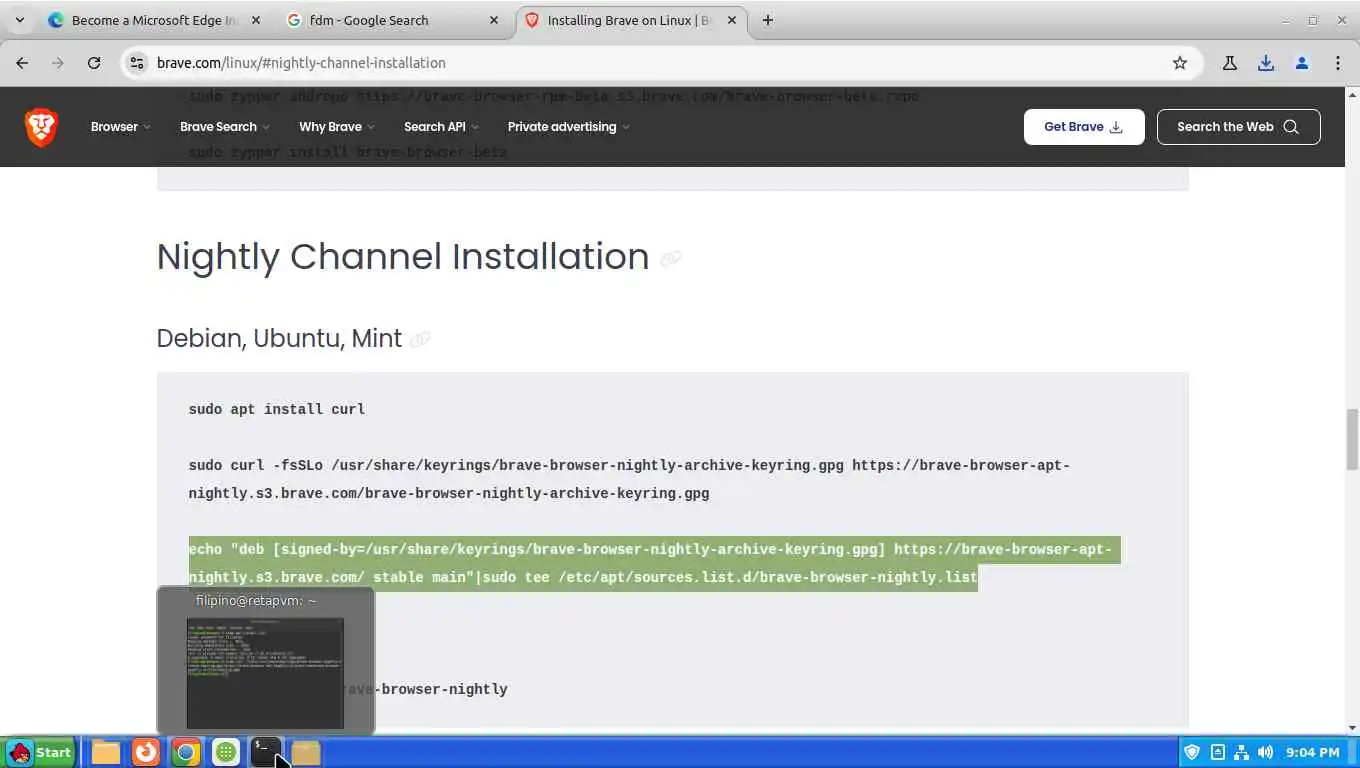Copy anchor link beside Nightly Channel Installation
Screen dimensions: 1360x768
pos(671,258)
